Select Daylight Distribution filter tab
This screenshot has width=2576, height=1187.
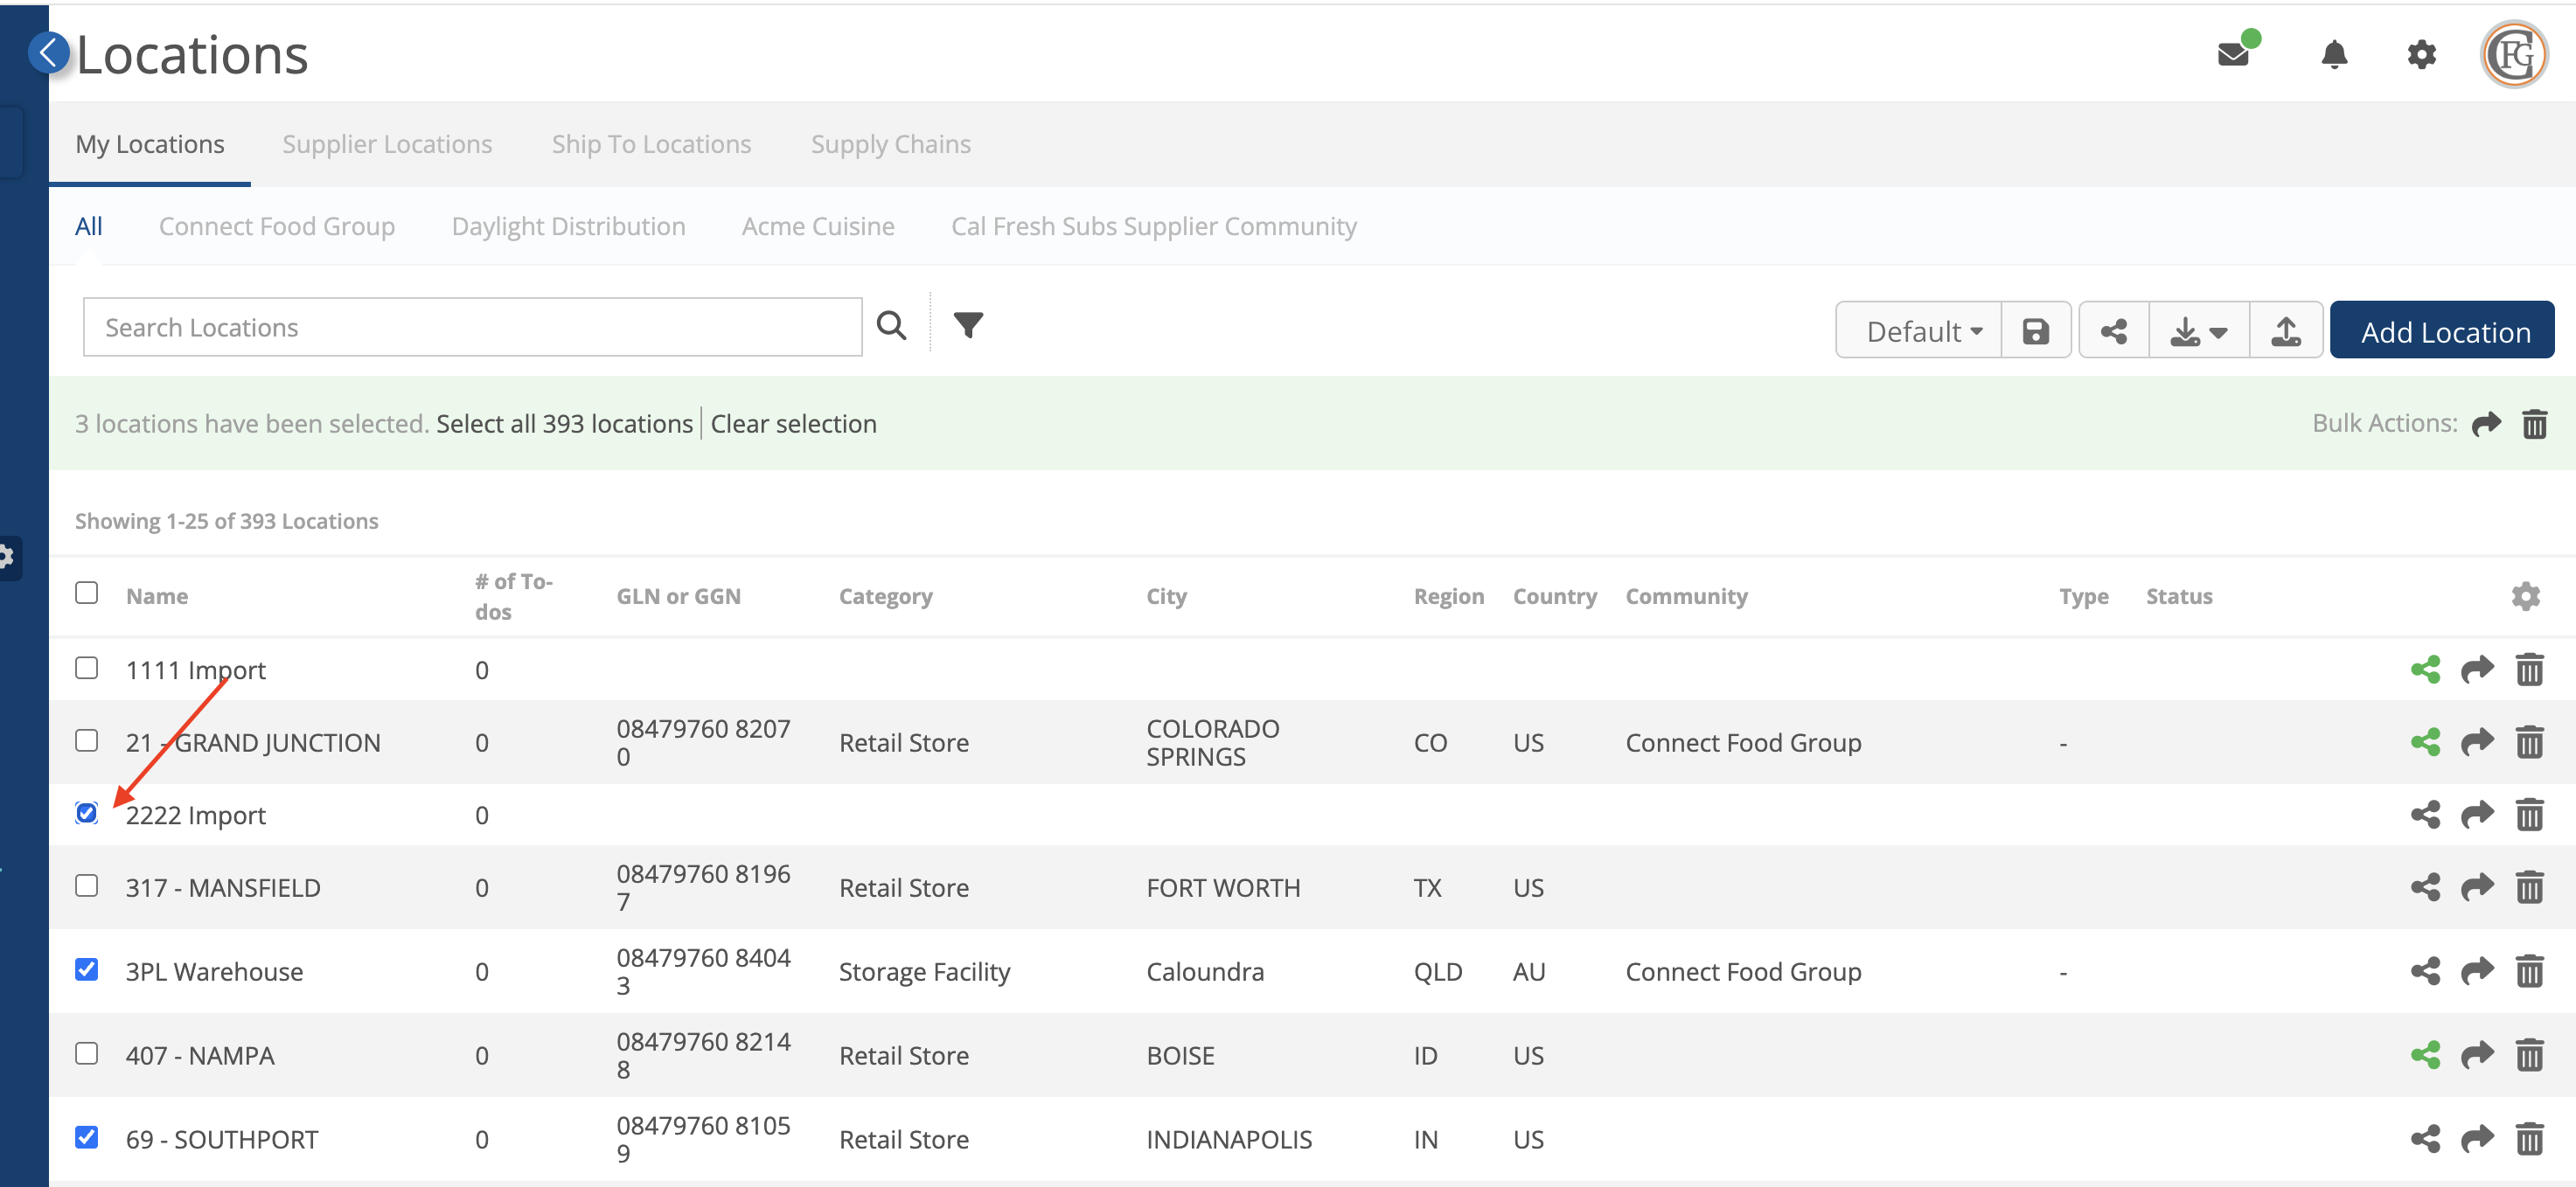pyautogui.click(x=568, y=226)
